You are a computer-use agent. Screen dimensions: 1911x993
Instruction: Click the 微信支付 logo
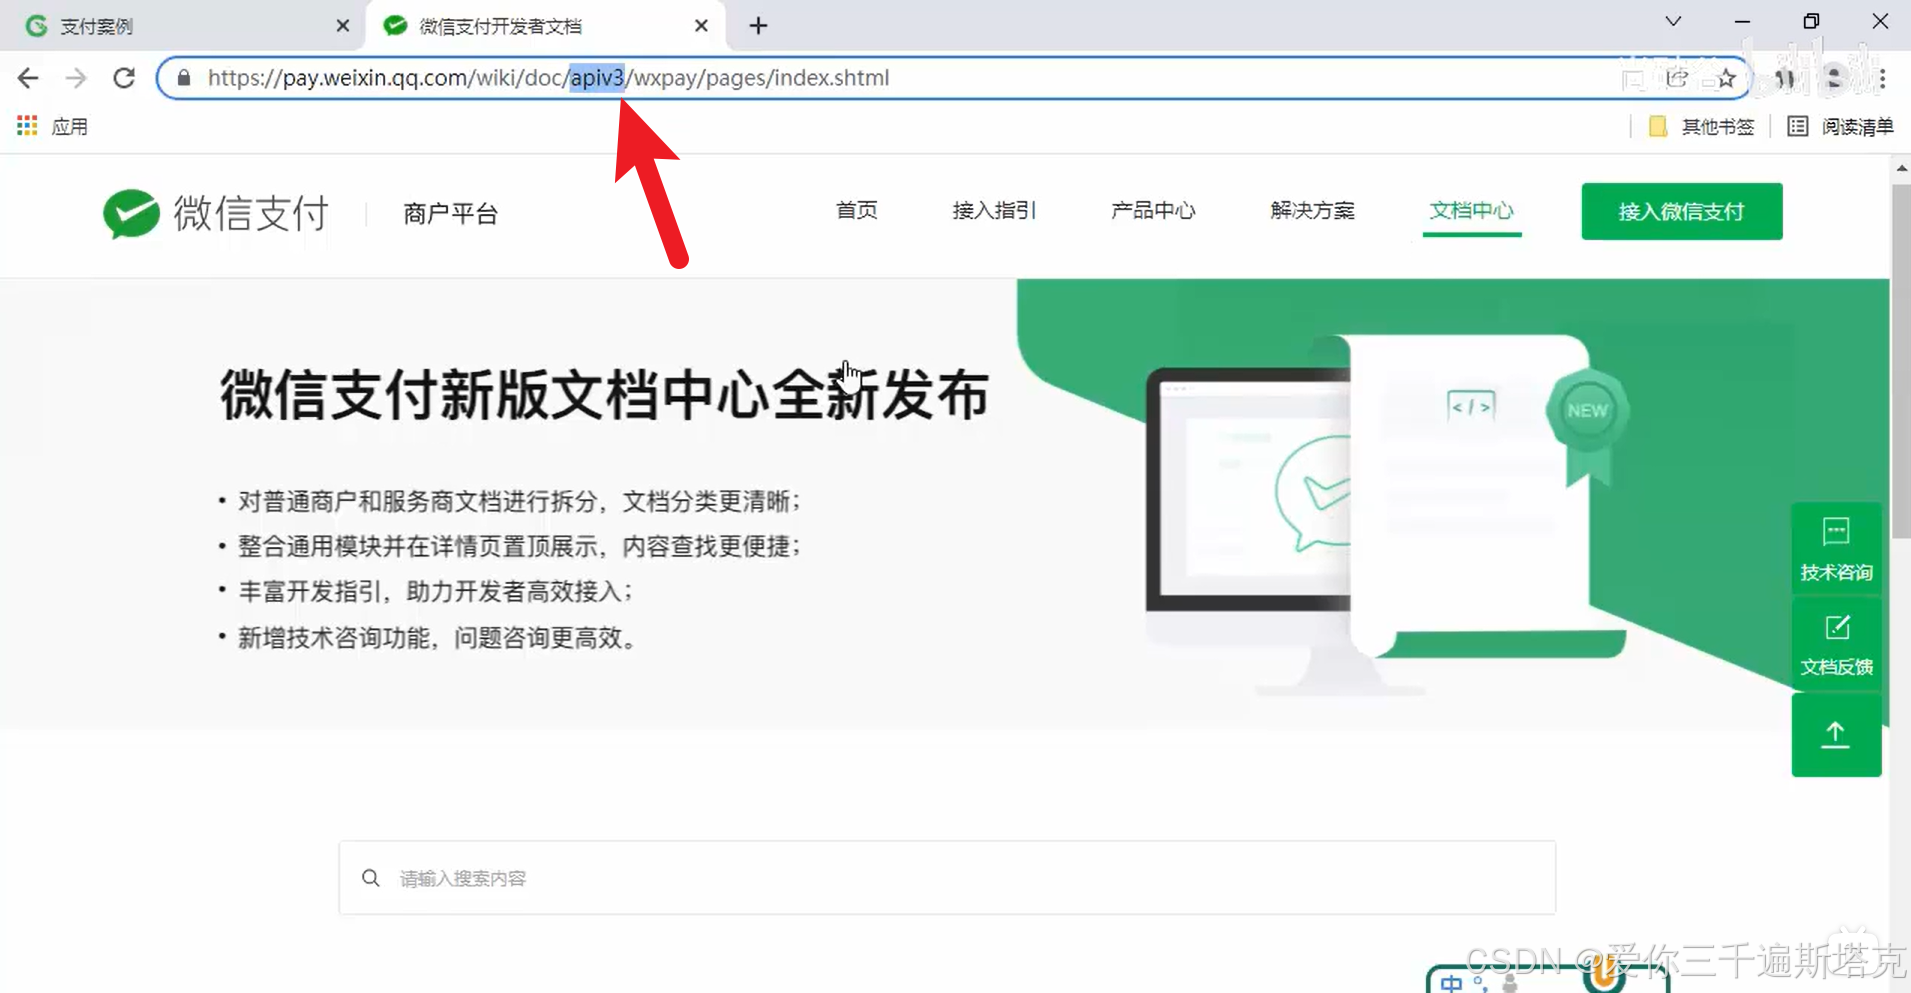[216, 213]
